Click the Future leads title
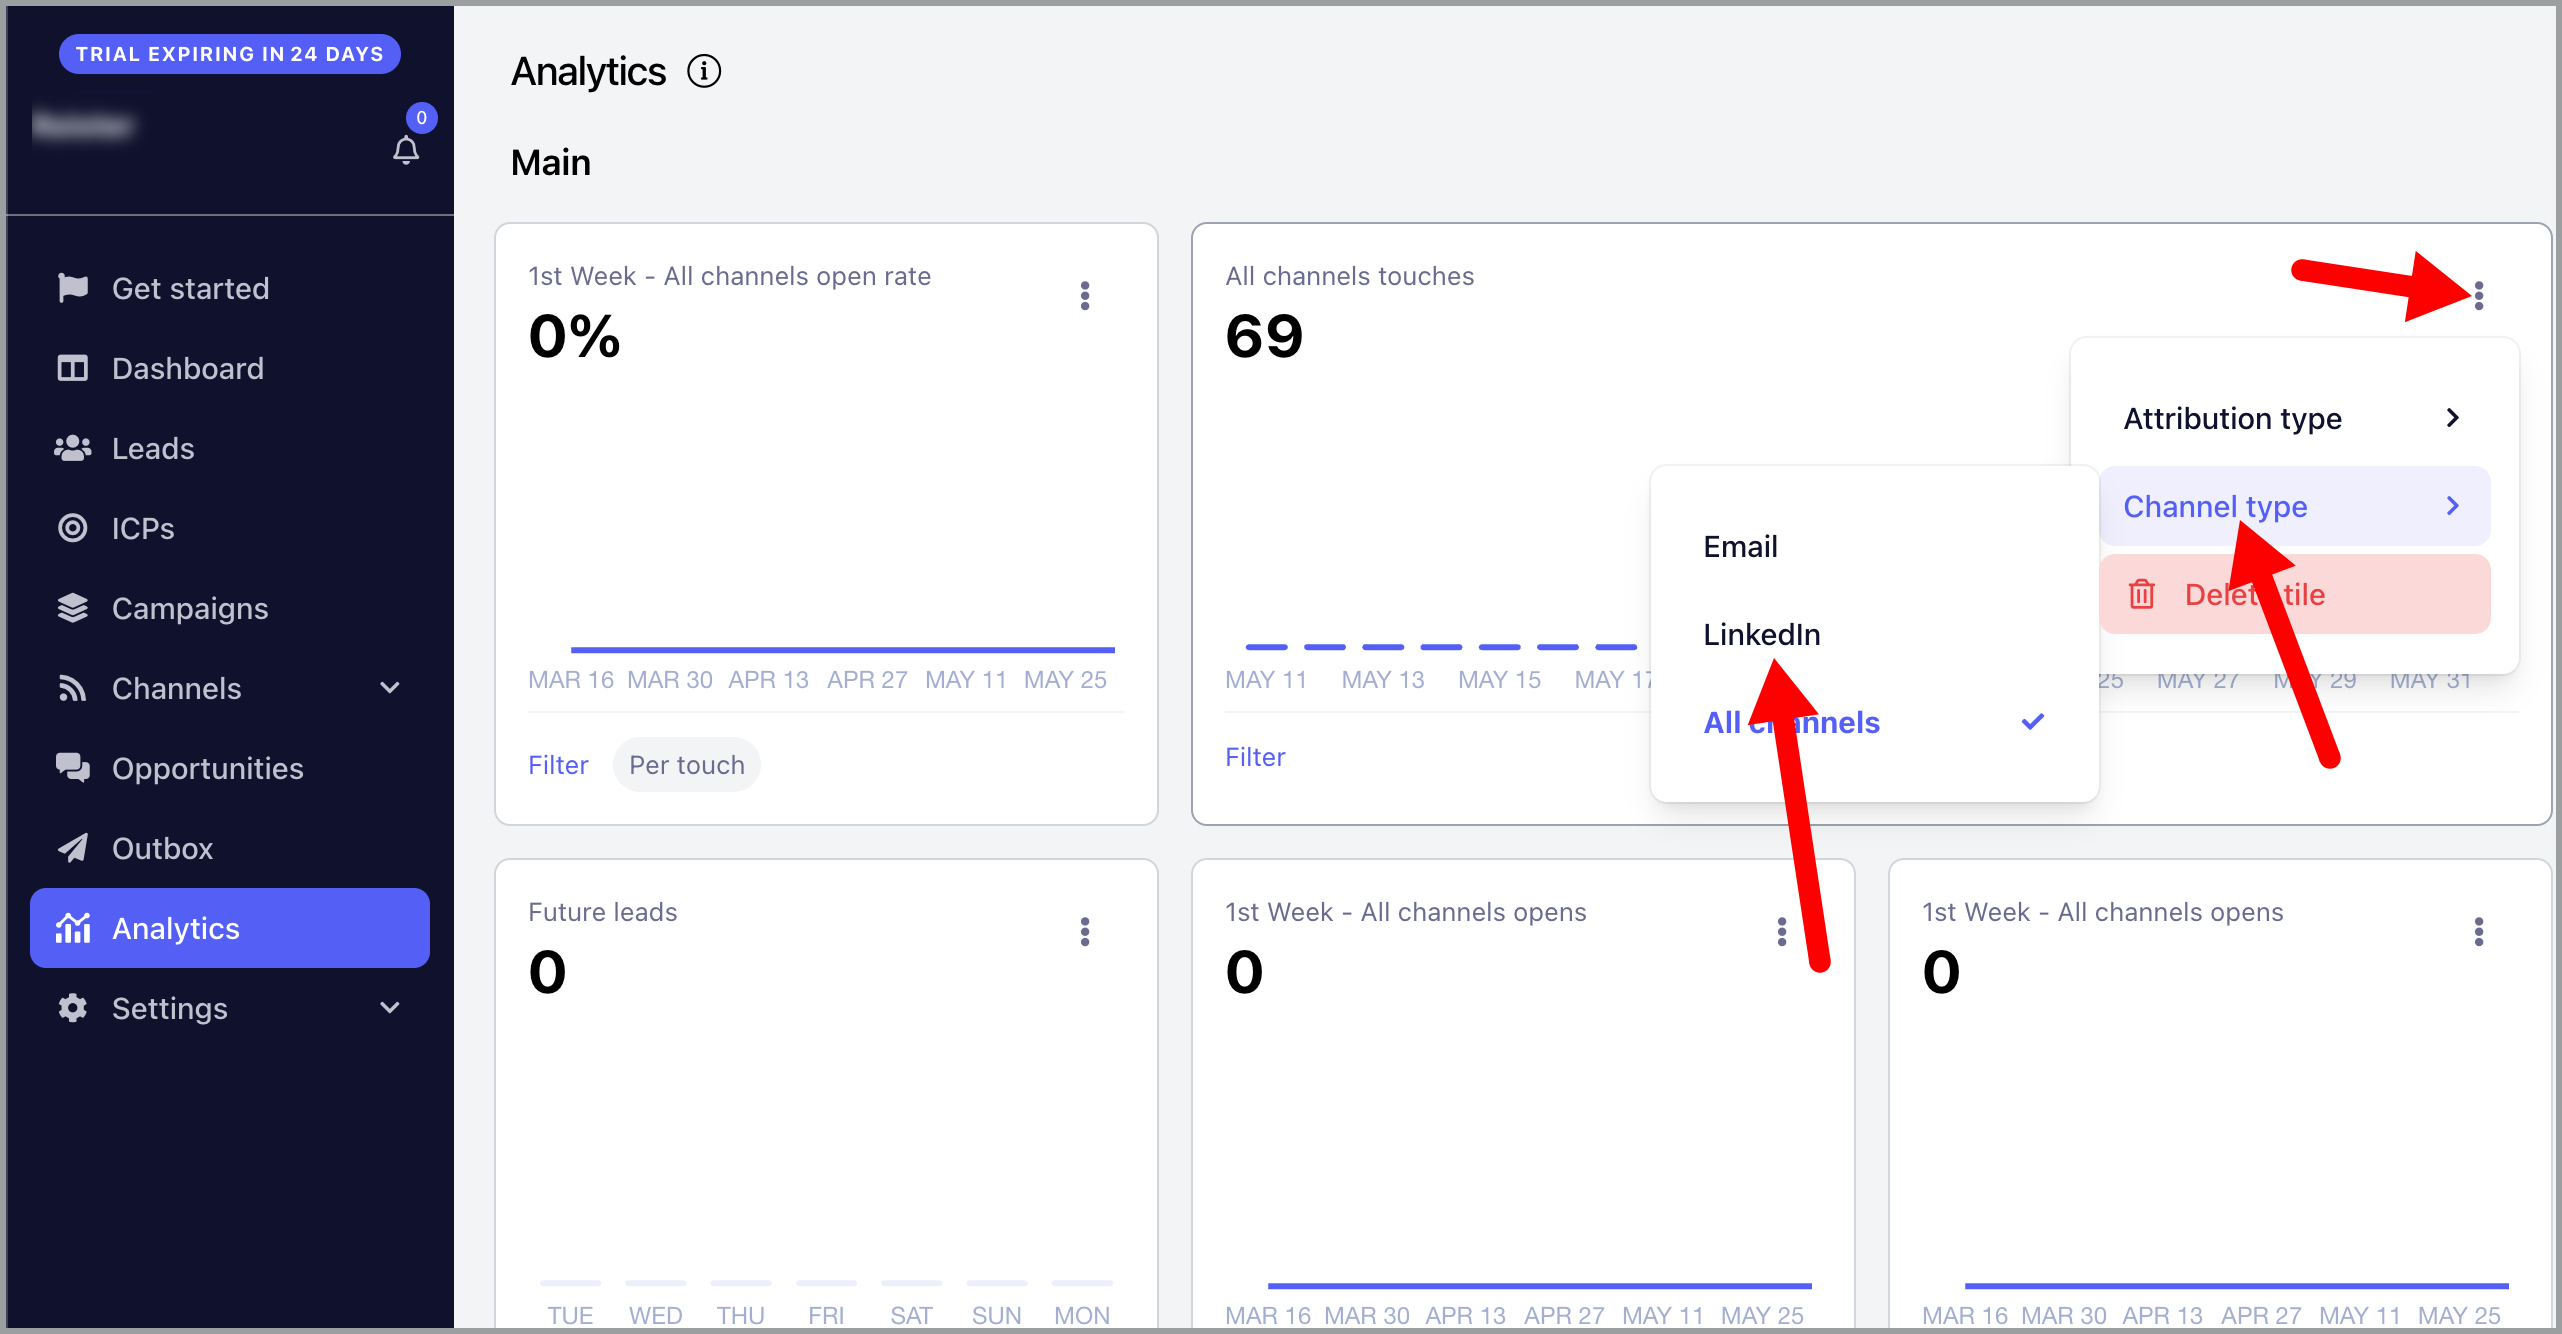This screenshot has height=1334, width=2562. pos(603,912)
